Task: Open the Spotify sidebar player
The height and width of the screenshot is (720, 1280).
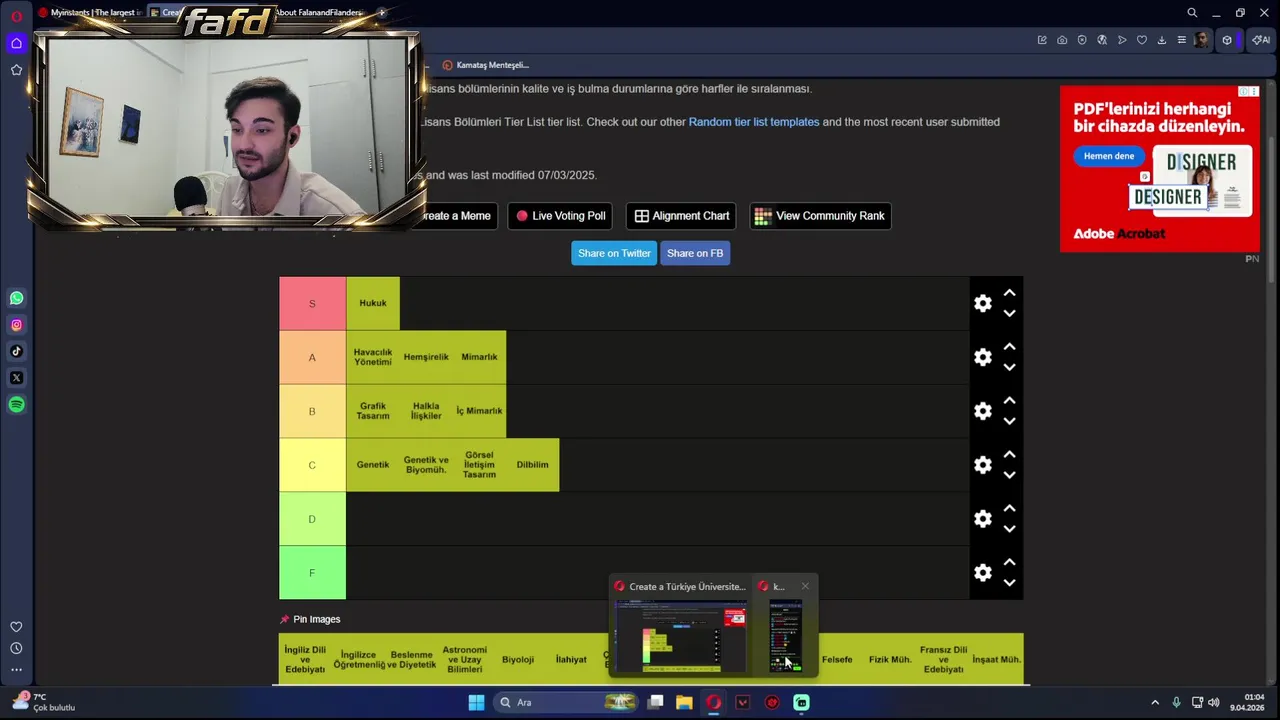Action: (16, 405)
